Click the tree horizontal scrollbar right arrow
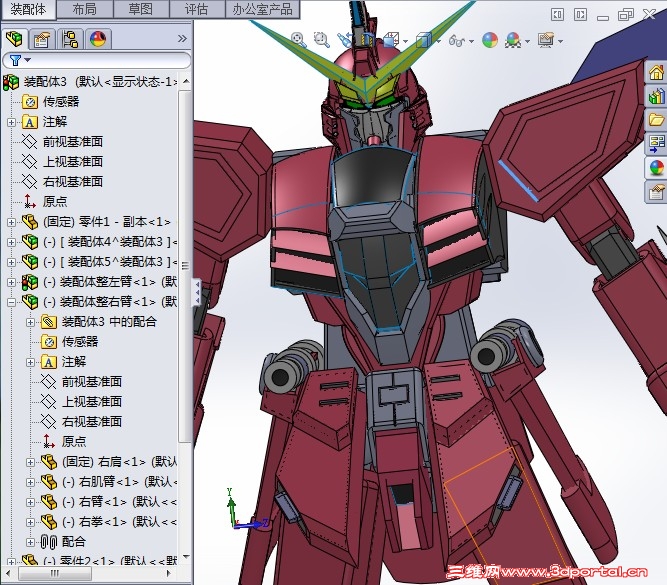 168,573
